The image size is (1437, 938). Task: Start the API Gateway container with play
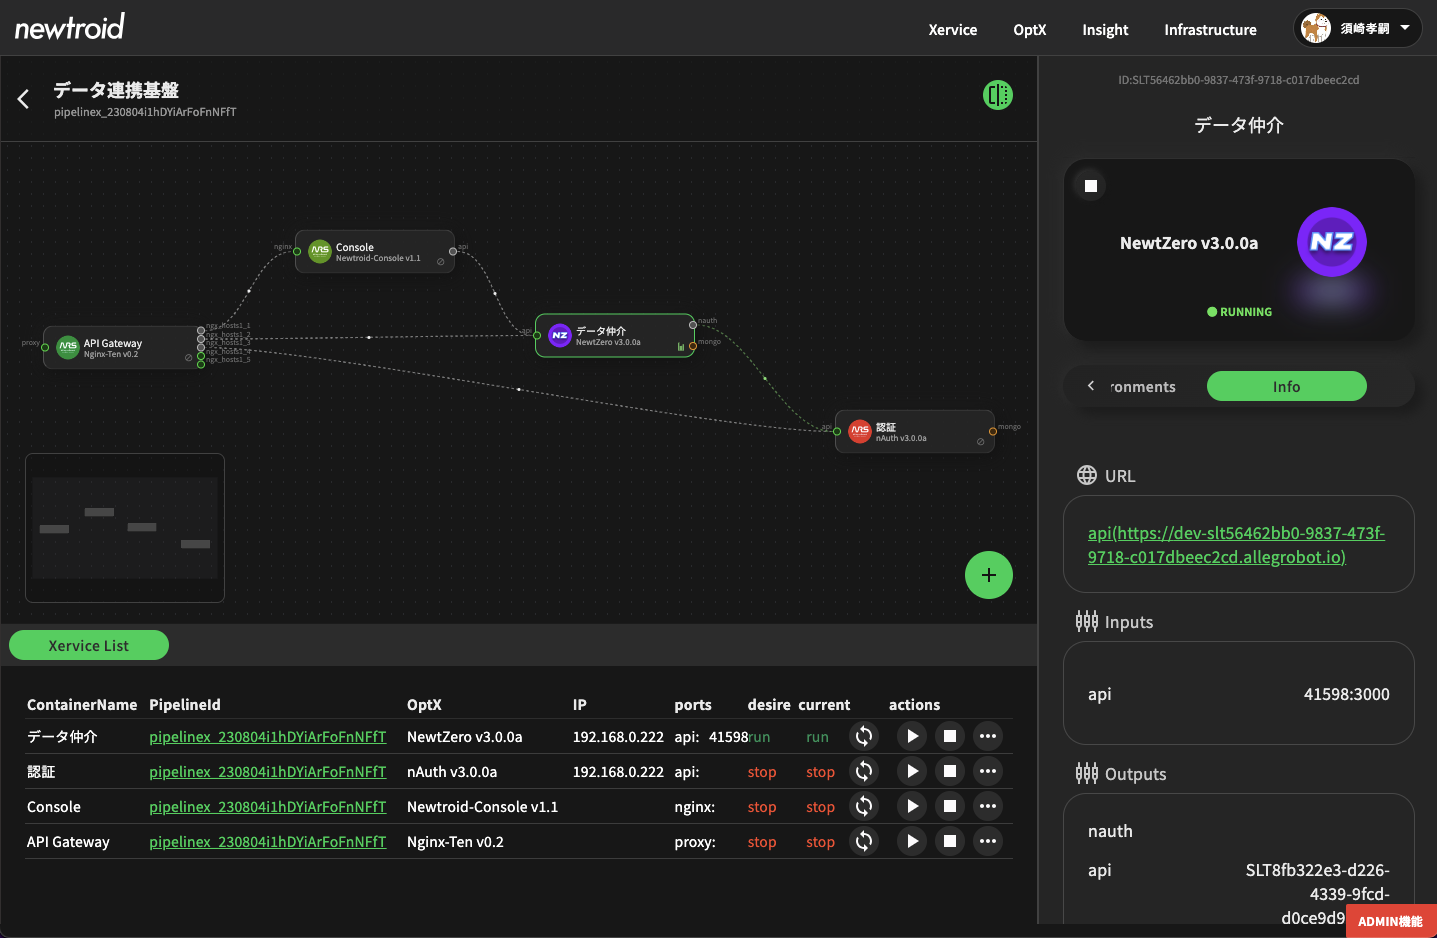(912, 841)
